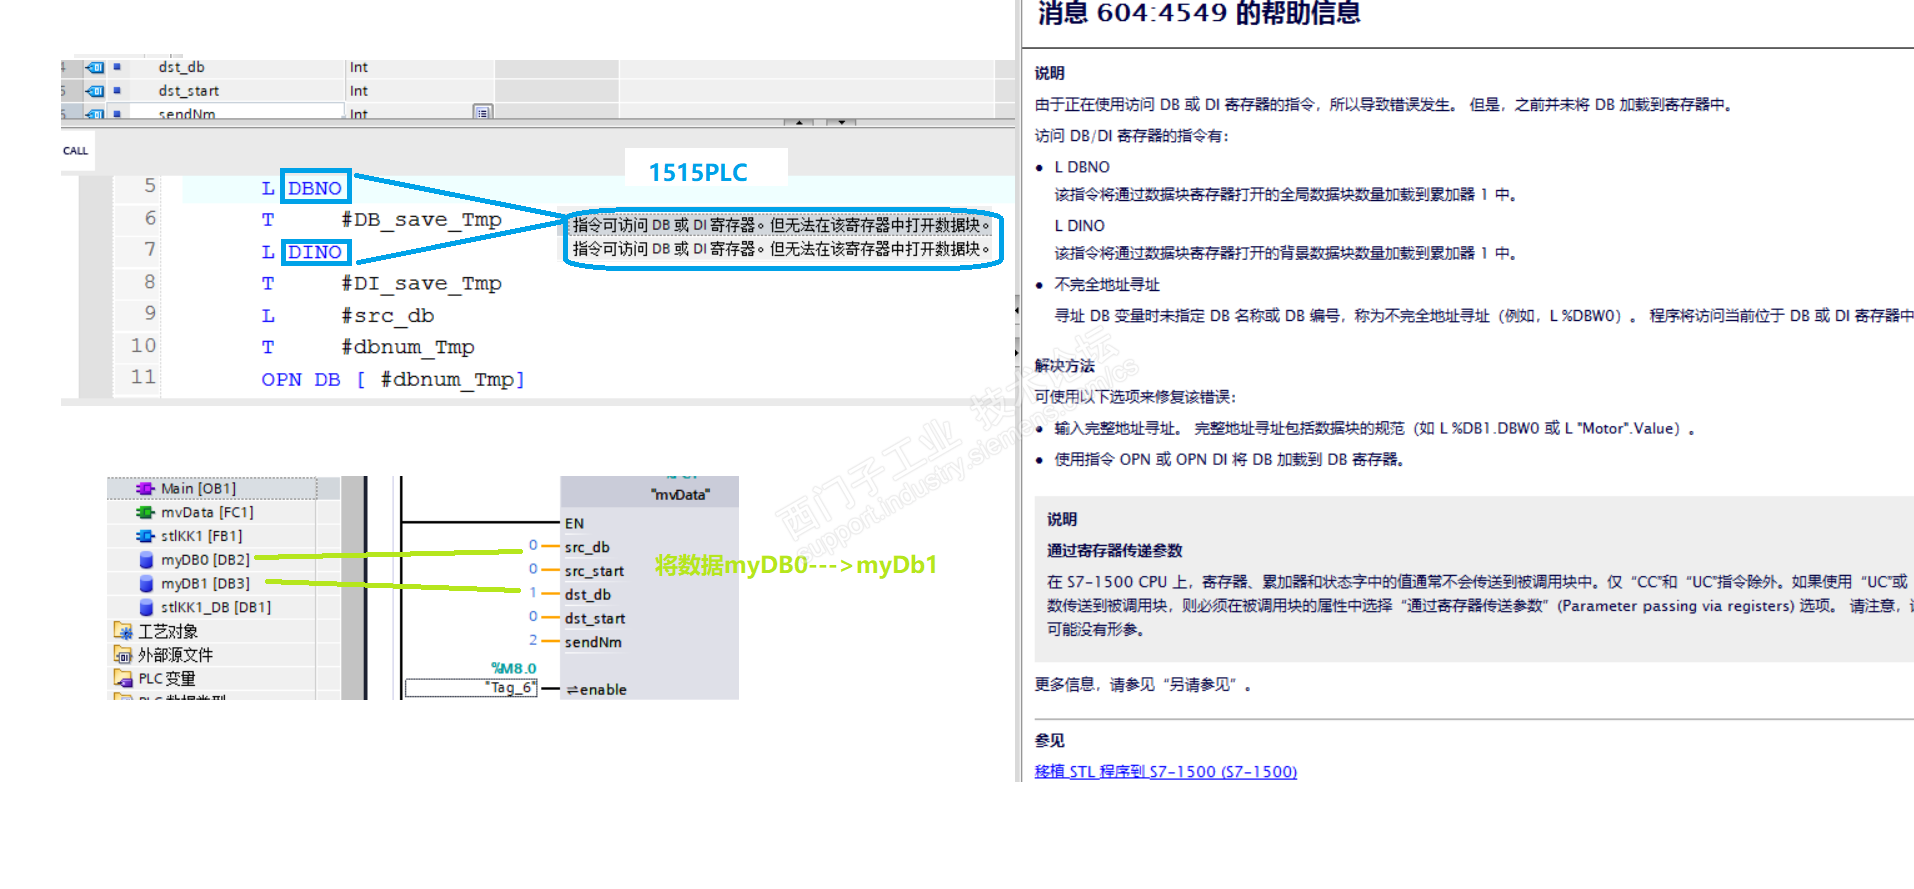Click line number 11 in the gutter
Screen dimensions: 1914x889
(x=143, y=377)
